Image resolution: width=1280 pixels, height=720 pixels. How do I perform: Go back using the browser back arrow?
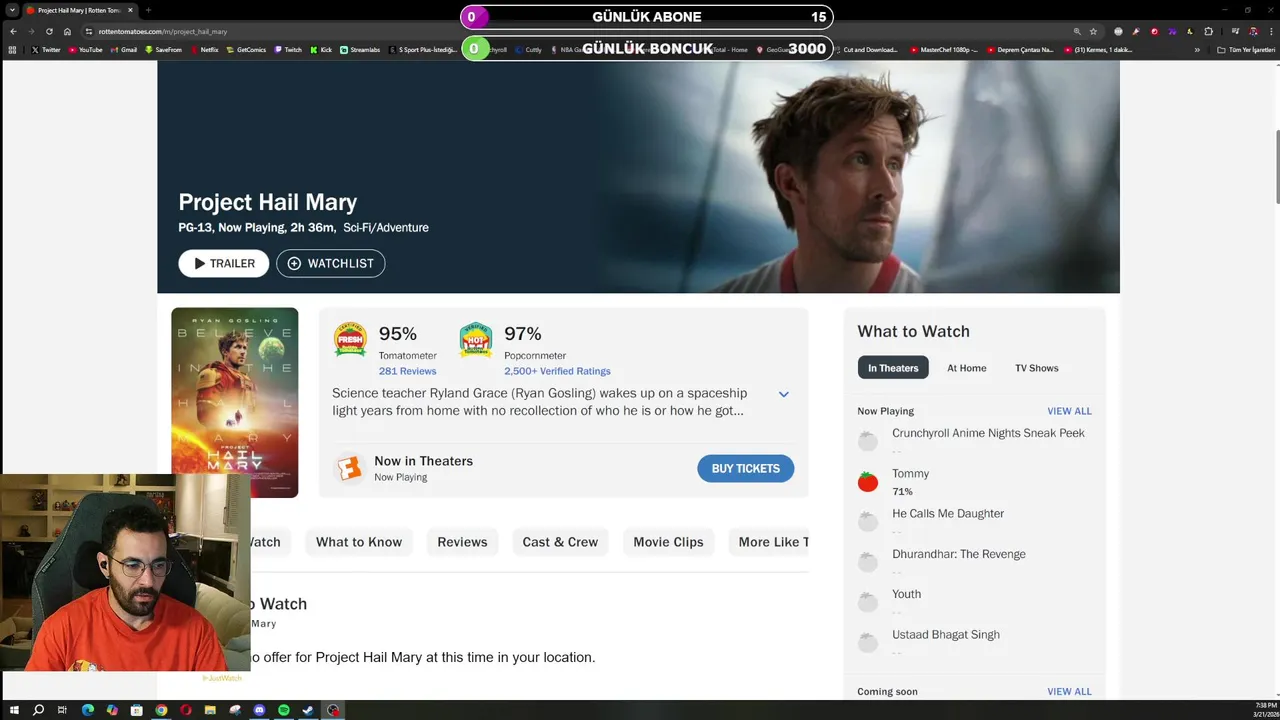point(13,31)
